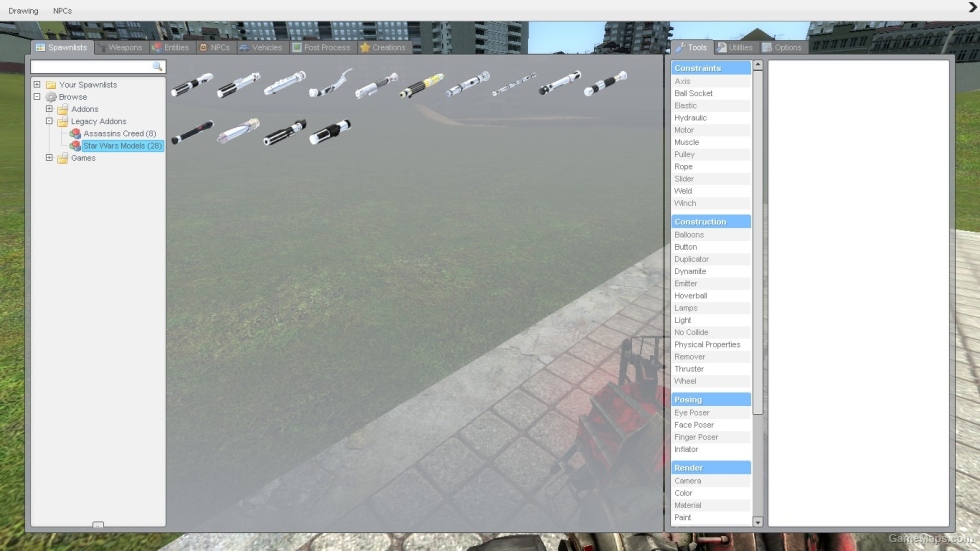Screen dimensions: 980x551
Task: Click the Browse gear icon
Action: (x=51, y=97)
